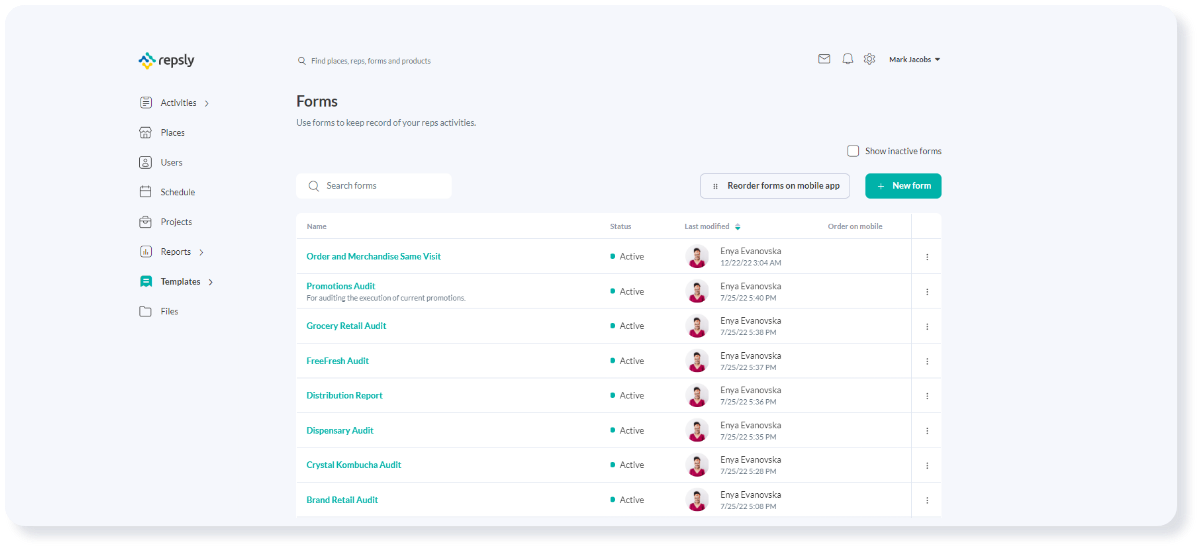Open the three-dot menu for Promotions Audit

tap(927, 292)
